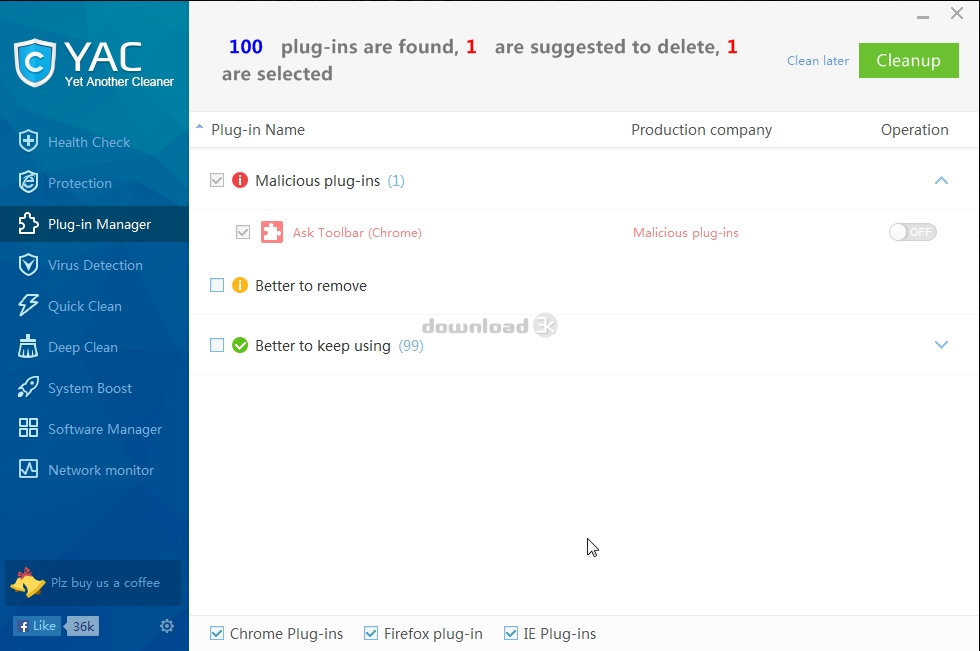Screen dimensions: 980x651
Task: Toggle the Chrome Plug-ins filter checkbox
Action: [217, 634]
